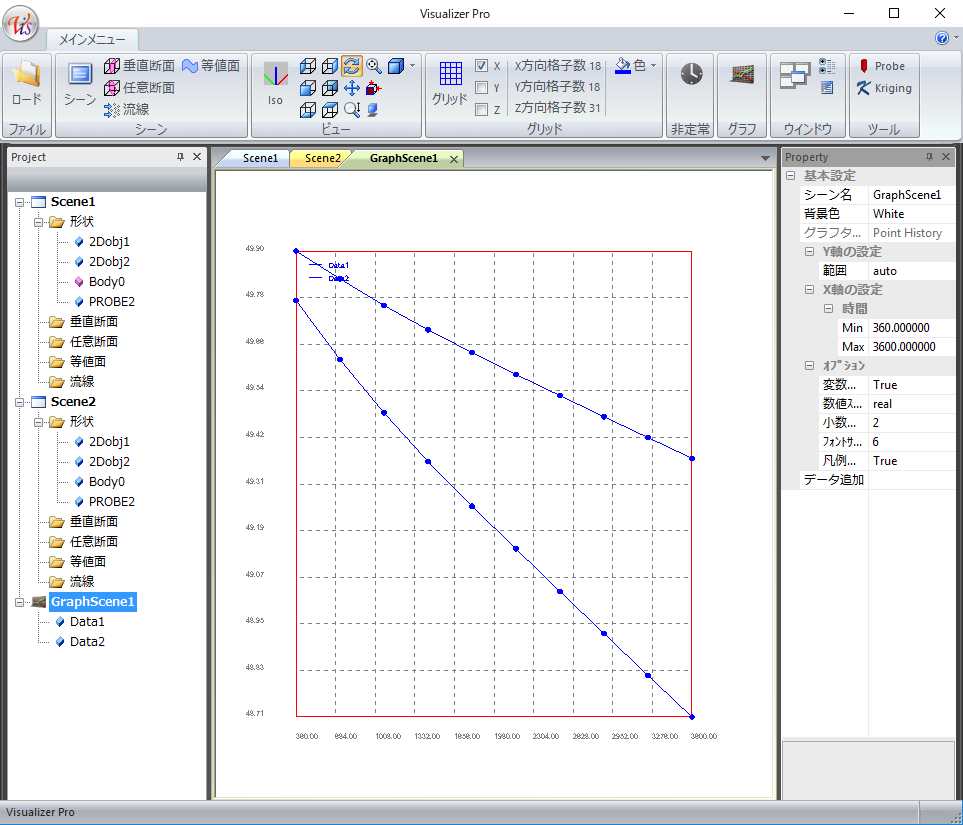Collapse the Scene1 tree node
Viewport: 963px width, 825px height.
(x=20, y=203)
